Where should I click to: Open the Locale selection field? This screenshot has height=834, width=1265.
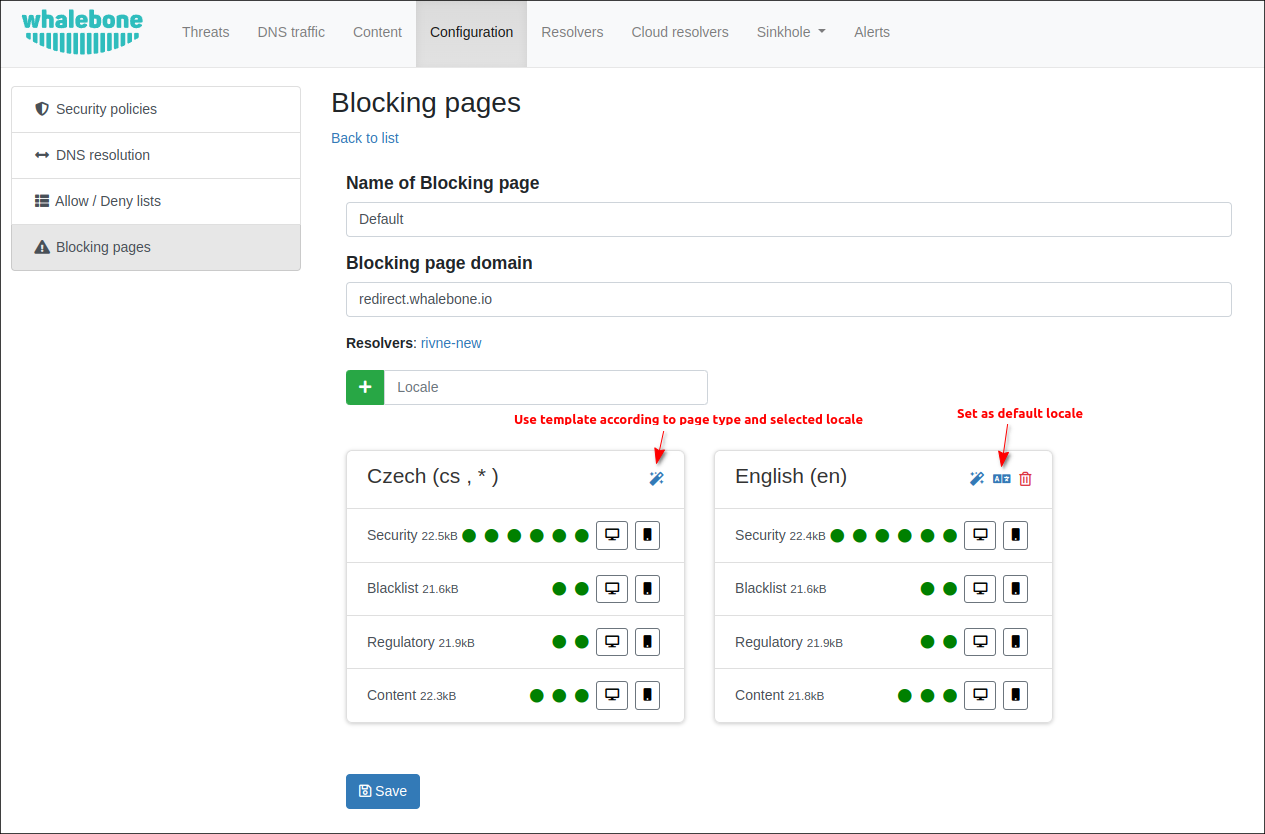545,387
